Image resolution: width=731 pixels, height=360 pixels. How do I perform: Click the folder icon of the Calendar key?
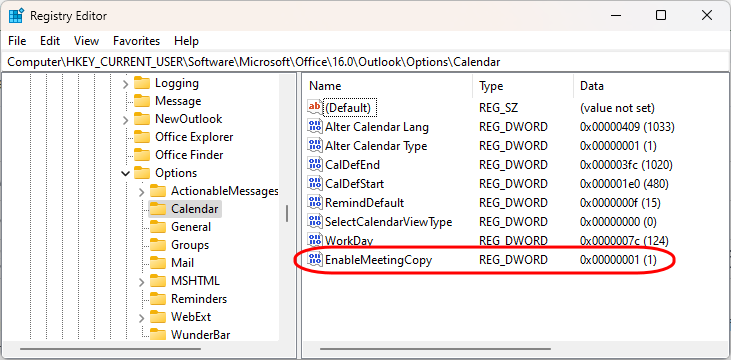pyautogui.click(x=158, y=209)
